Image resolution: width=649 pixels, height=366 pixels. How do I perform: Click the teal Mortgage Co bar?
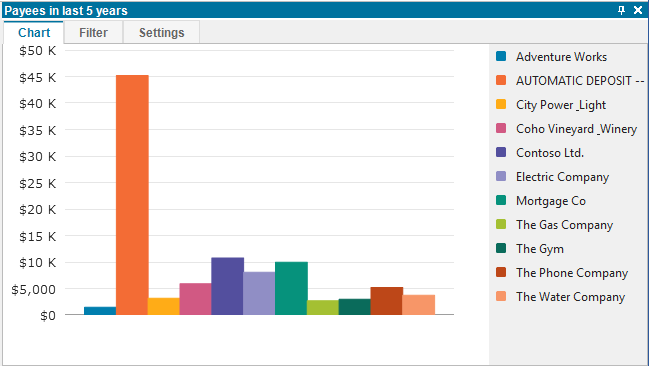291,288
